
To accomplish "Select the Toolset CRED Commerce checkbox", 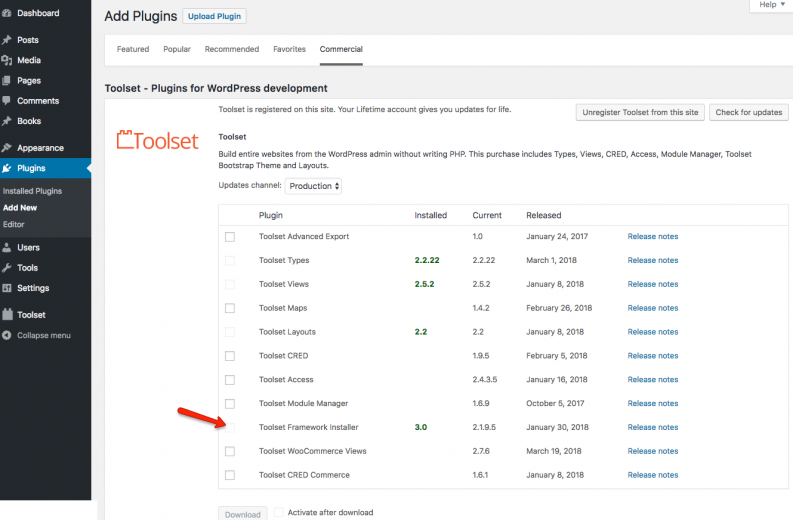I will click(230, 475).
